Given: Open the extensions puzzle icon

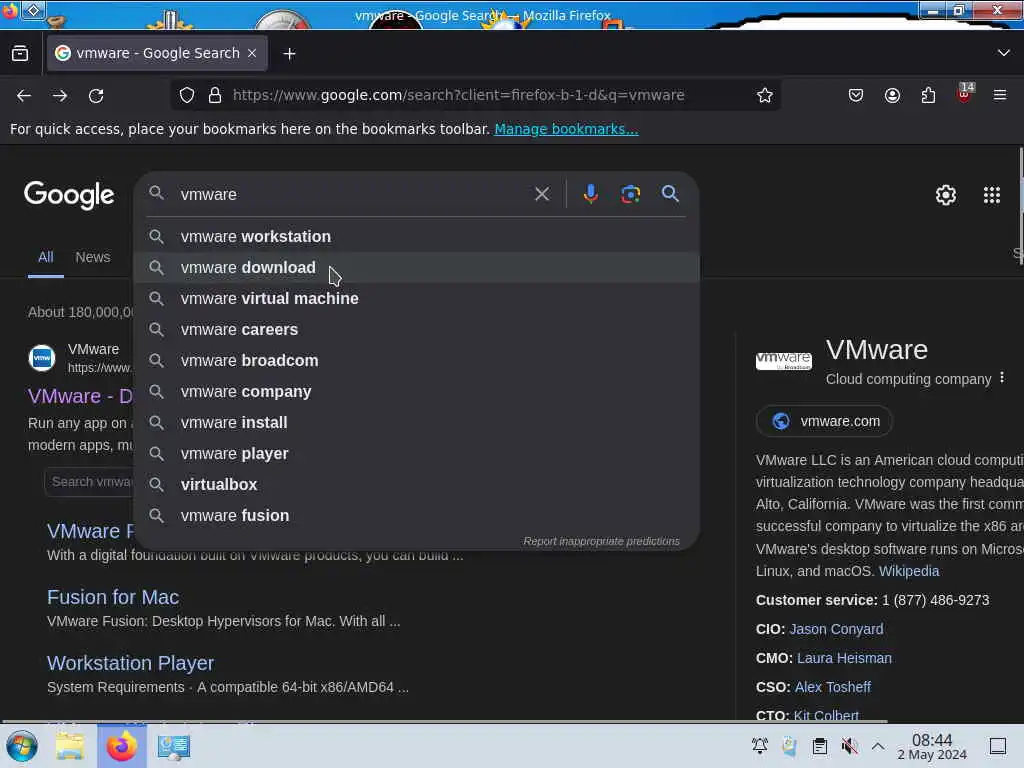Looking at the screenshot, I should tap(928, 95).
